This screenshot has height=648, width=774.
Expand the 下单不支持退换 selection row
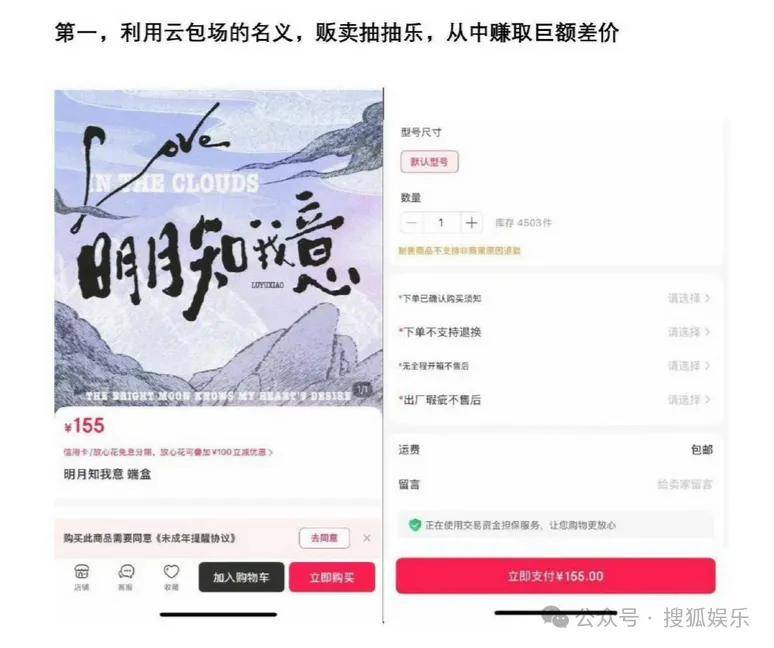point(555,332)
